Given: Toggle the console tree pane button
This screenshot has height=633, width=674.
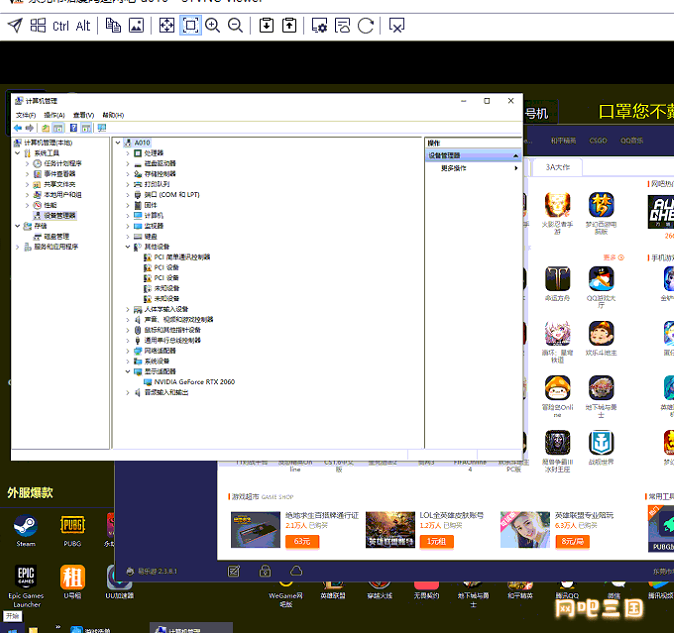Looking at the screenshot, I should pos(58,128).
